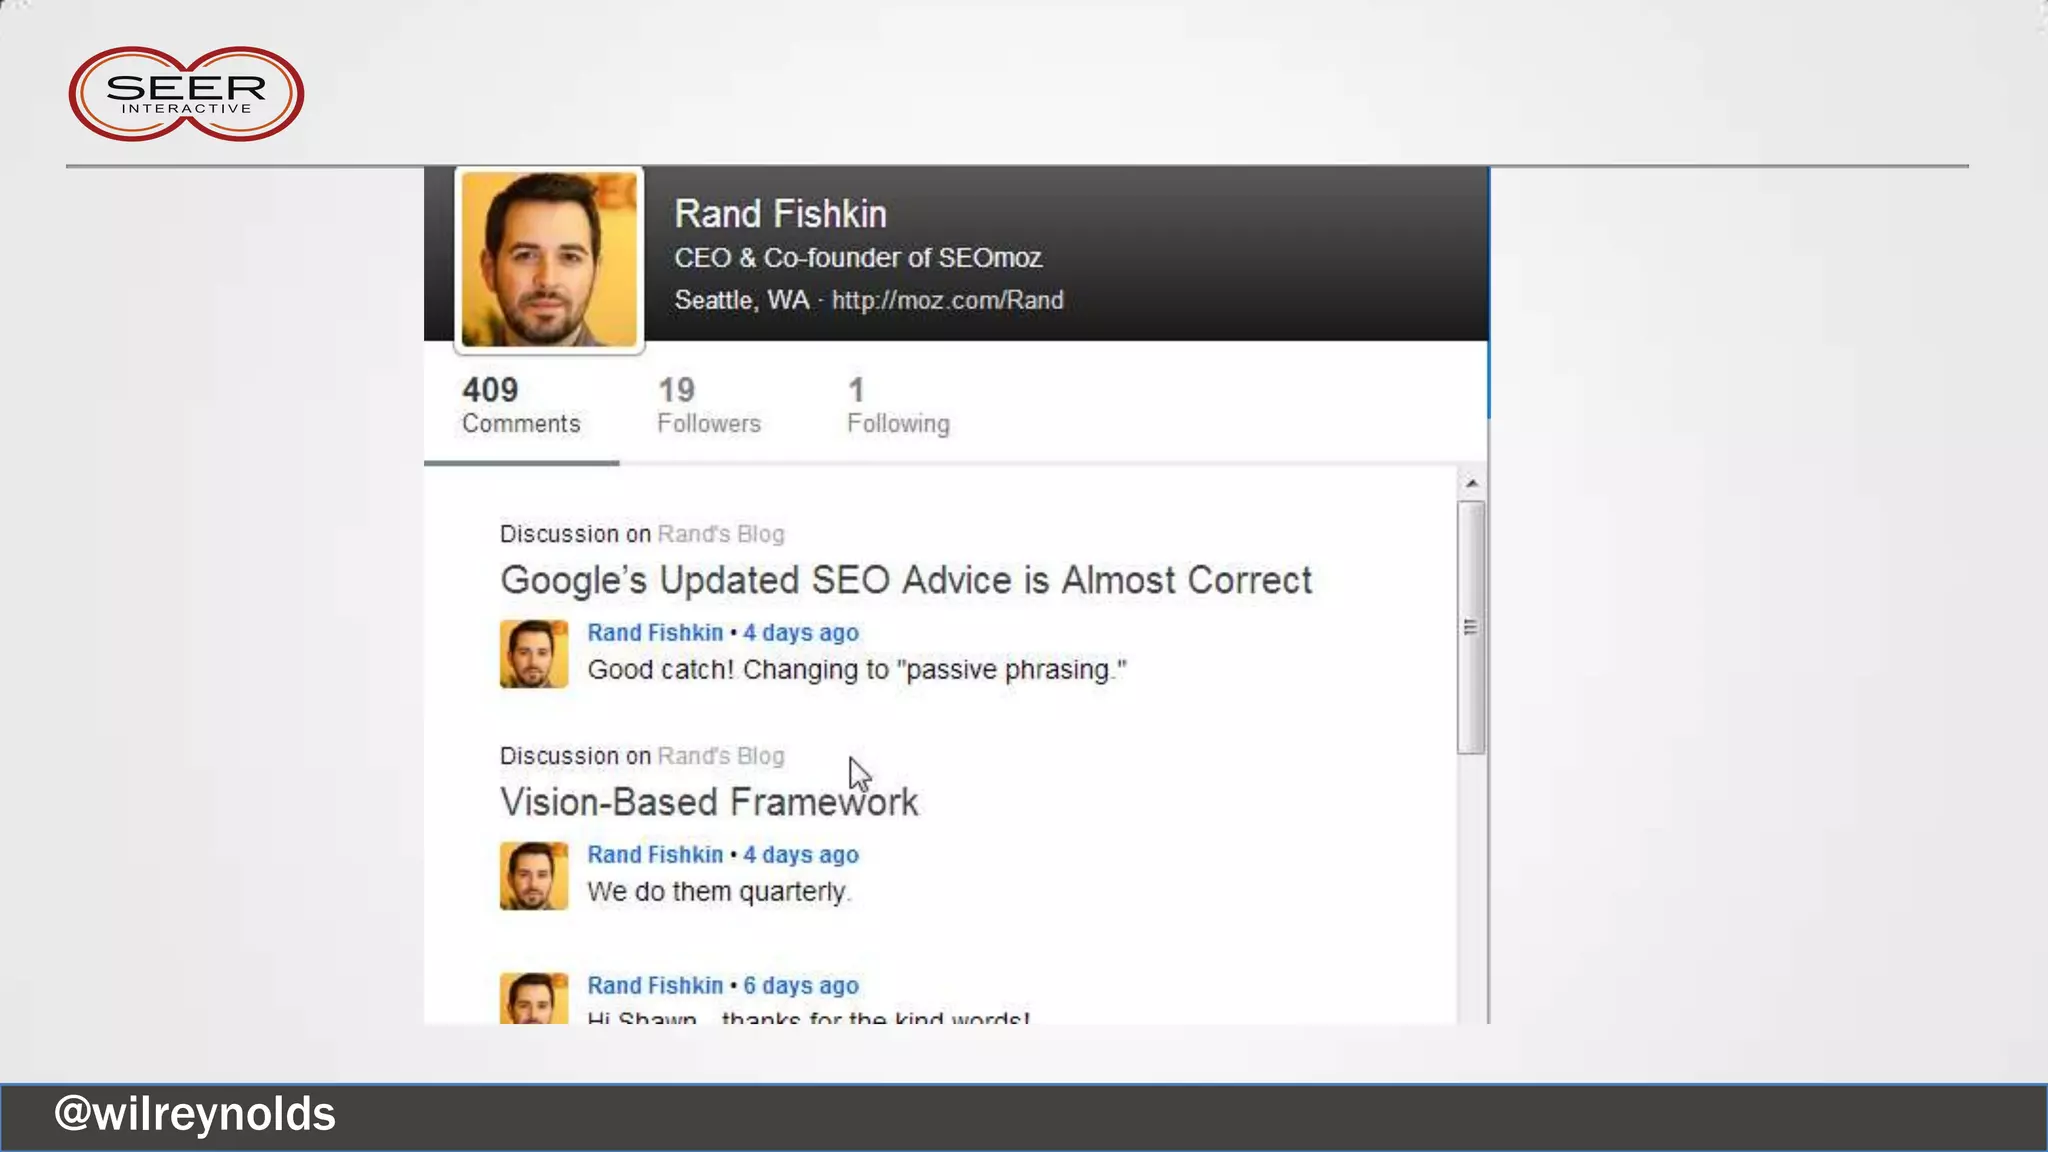Screen dimensions: 2048x1152
Task: Click the http://moz.com/Rand profile link
Action: (x=947, y=300)
